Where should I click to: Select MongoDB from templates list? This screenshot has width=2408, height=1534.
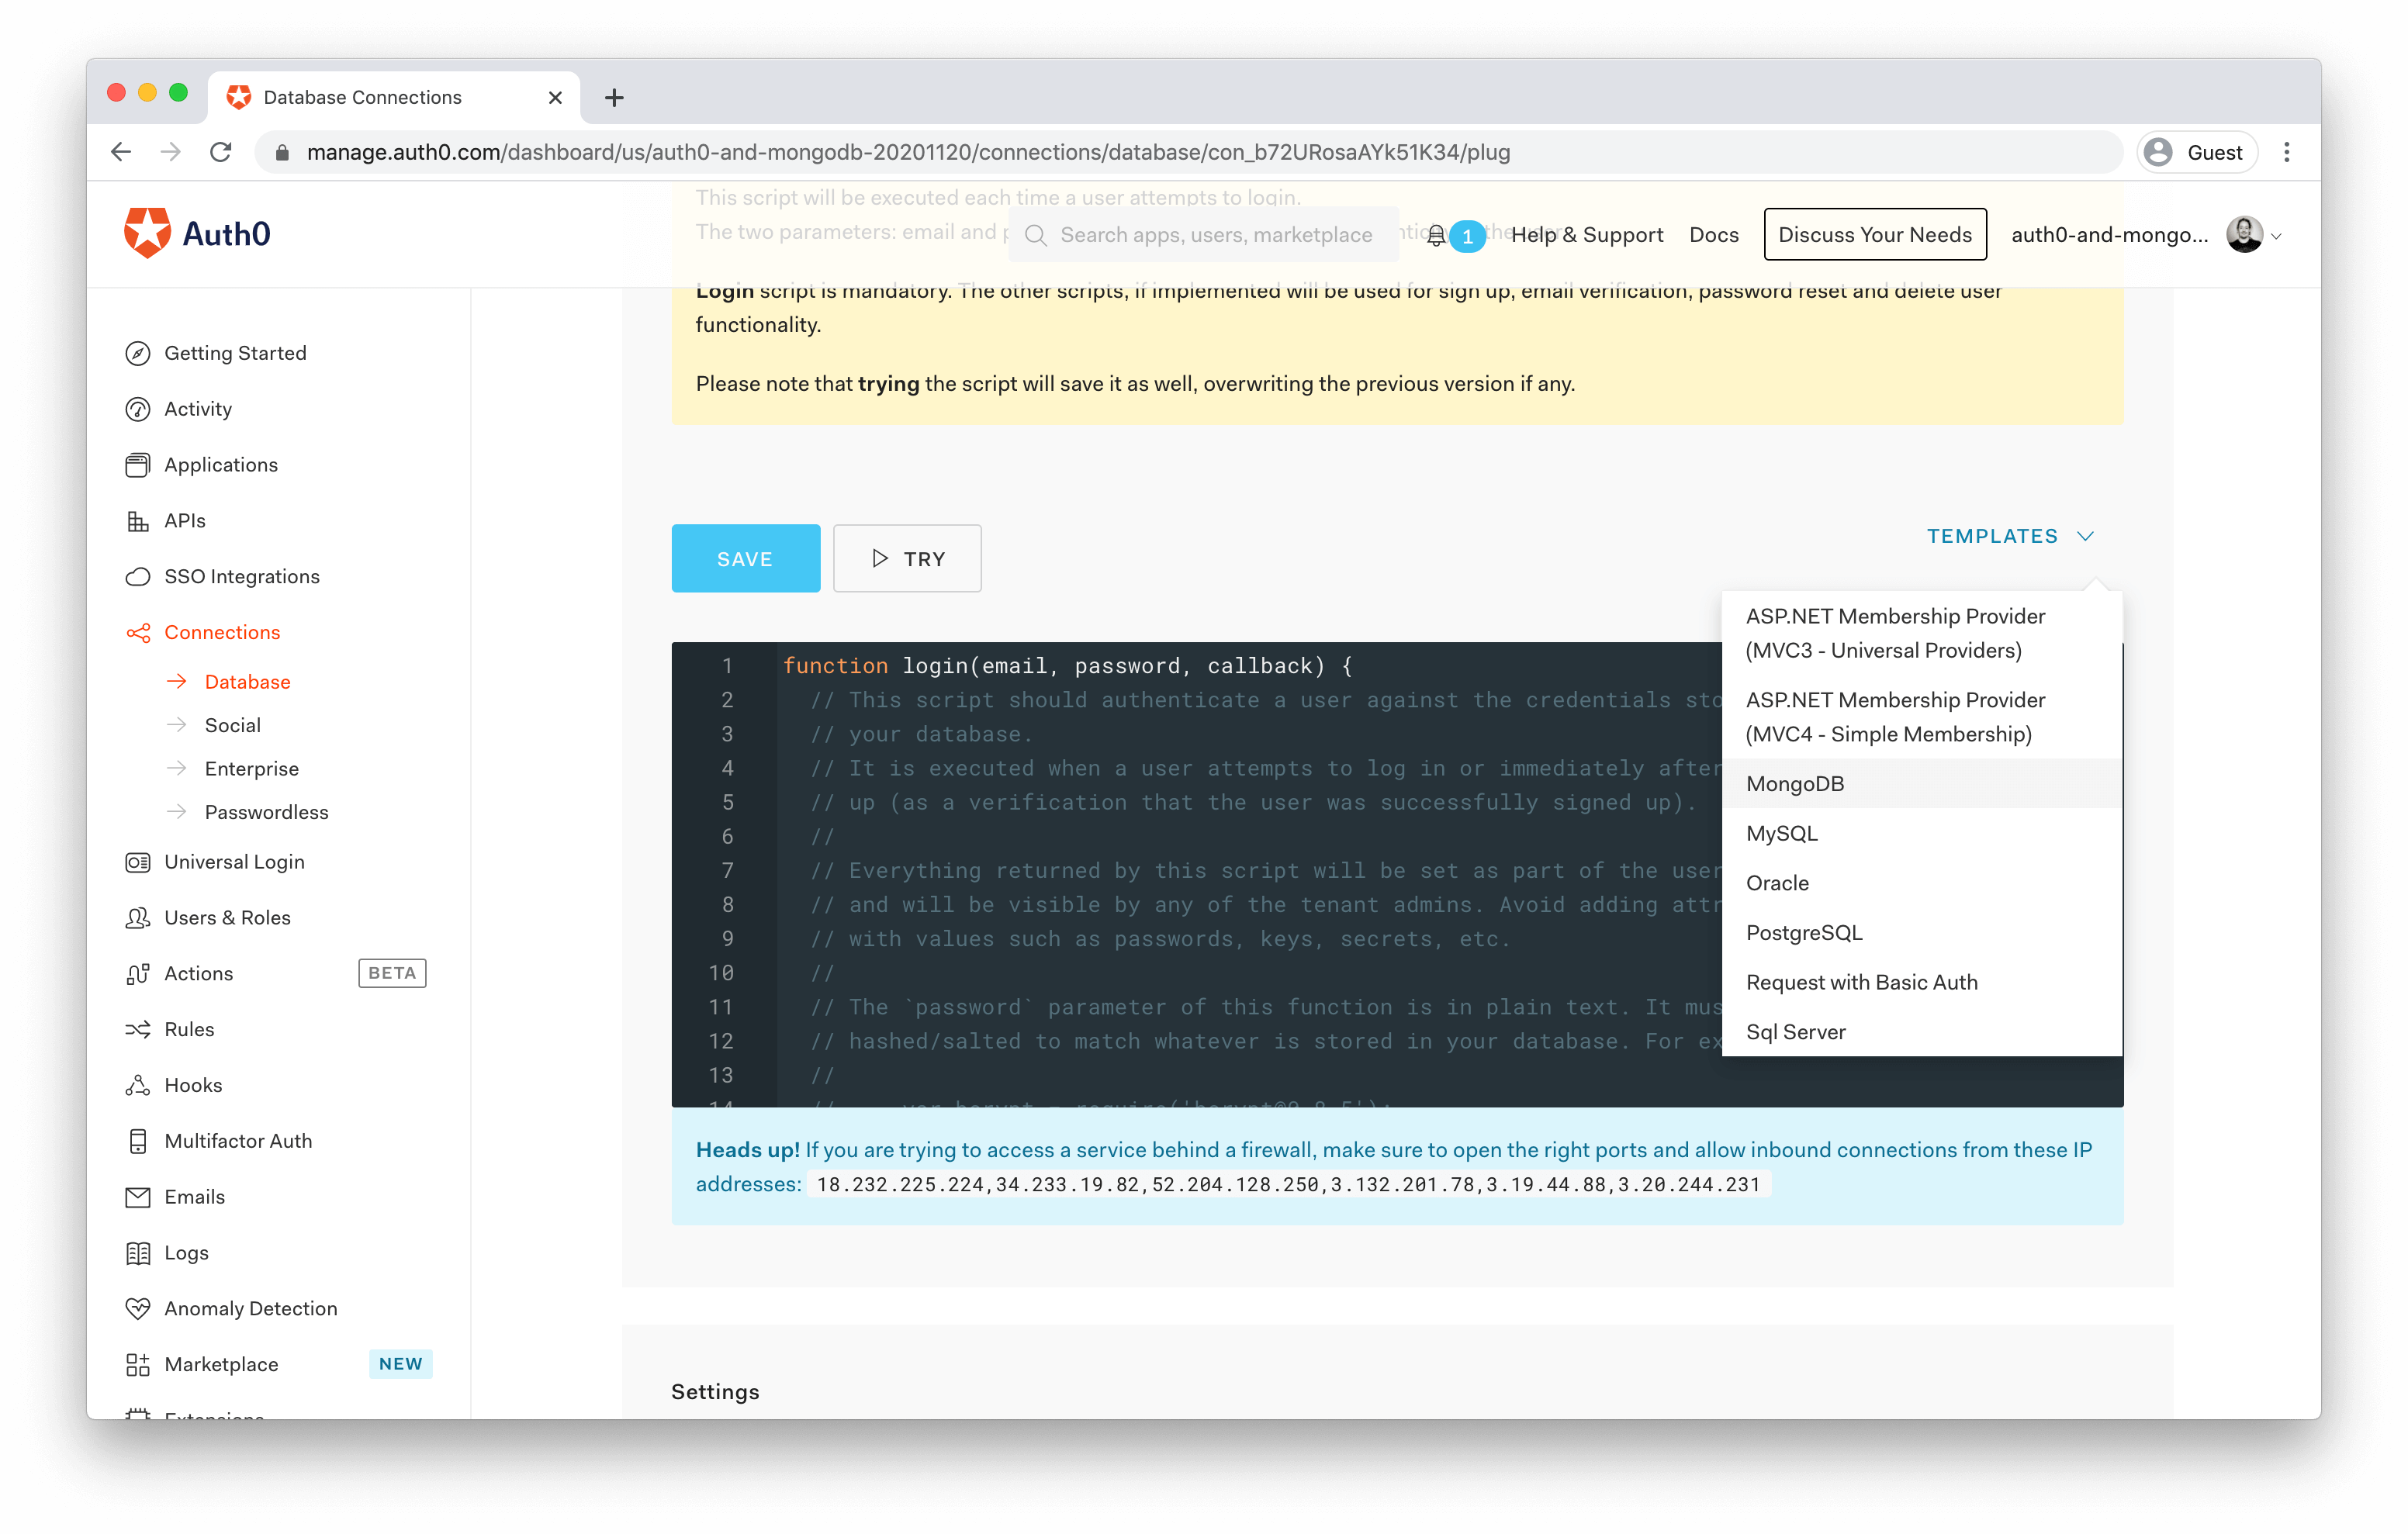1795,783
